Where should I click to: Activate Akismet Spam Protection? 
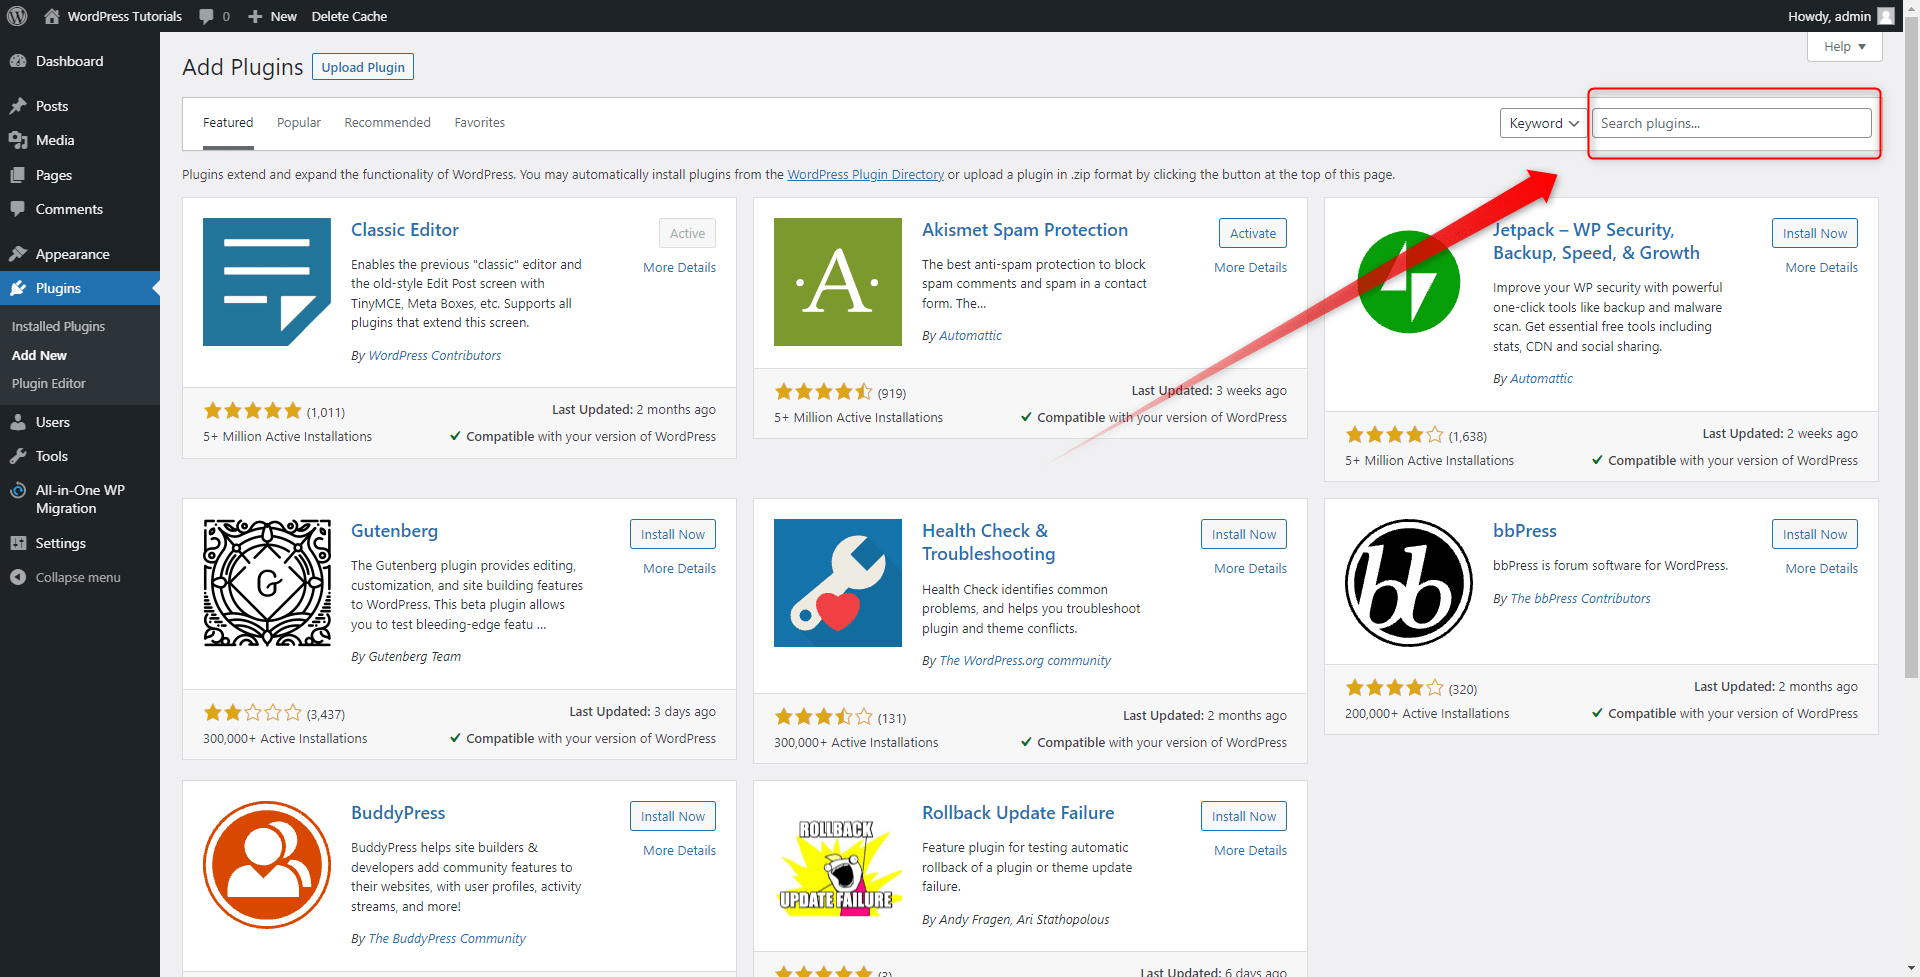(1252, 233)
